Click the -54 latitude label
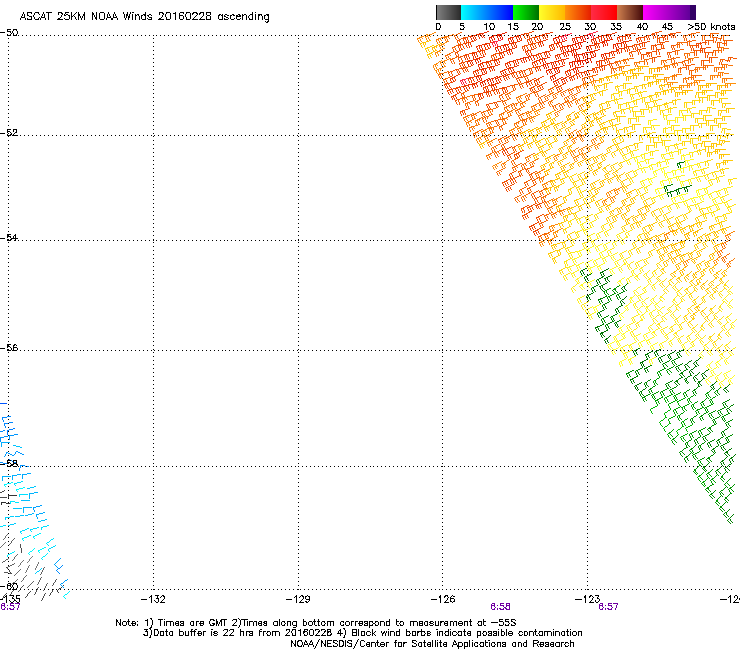Screen dimensions: 740x650 click(x=9, y=237)
